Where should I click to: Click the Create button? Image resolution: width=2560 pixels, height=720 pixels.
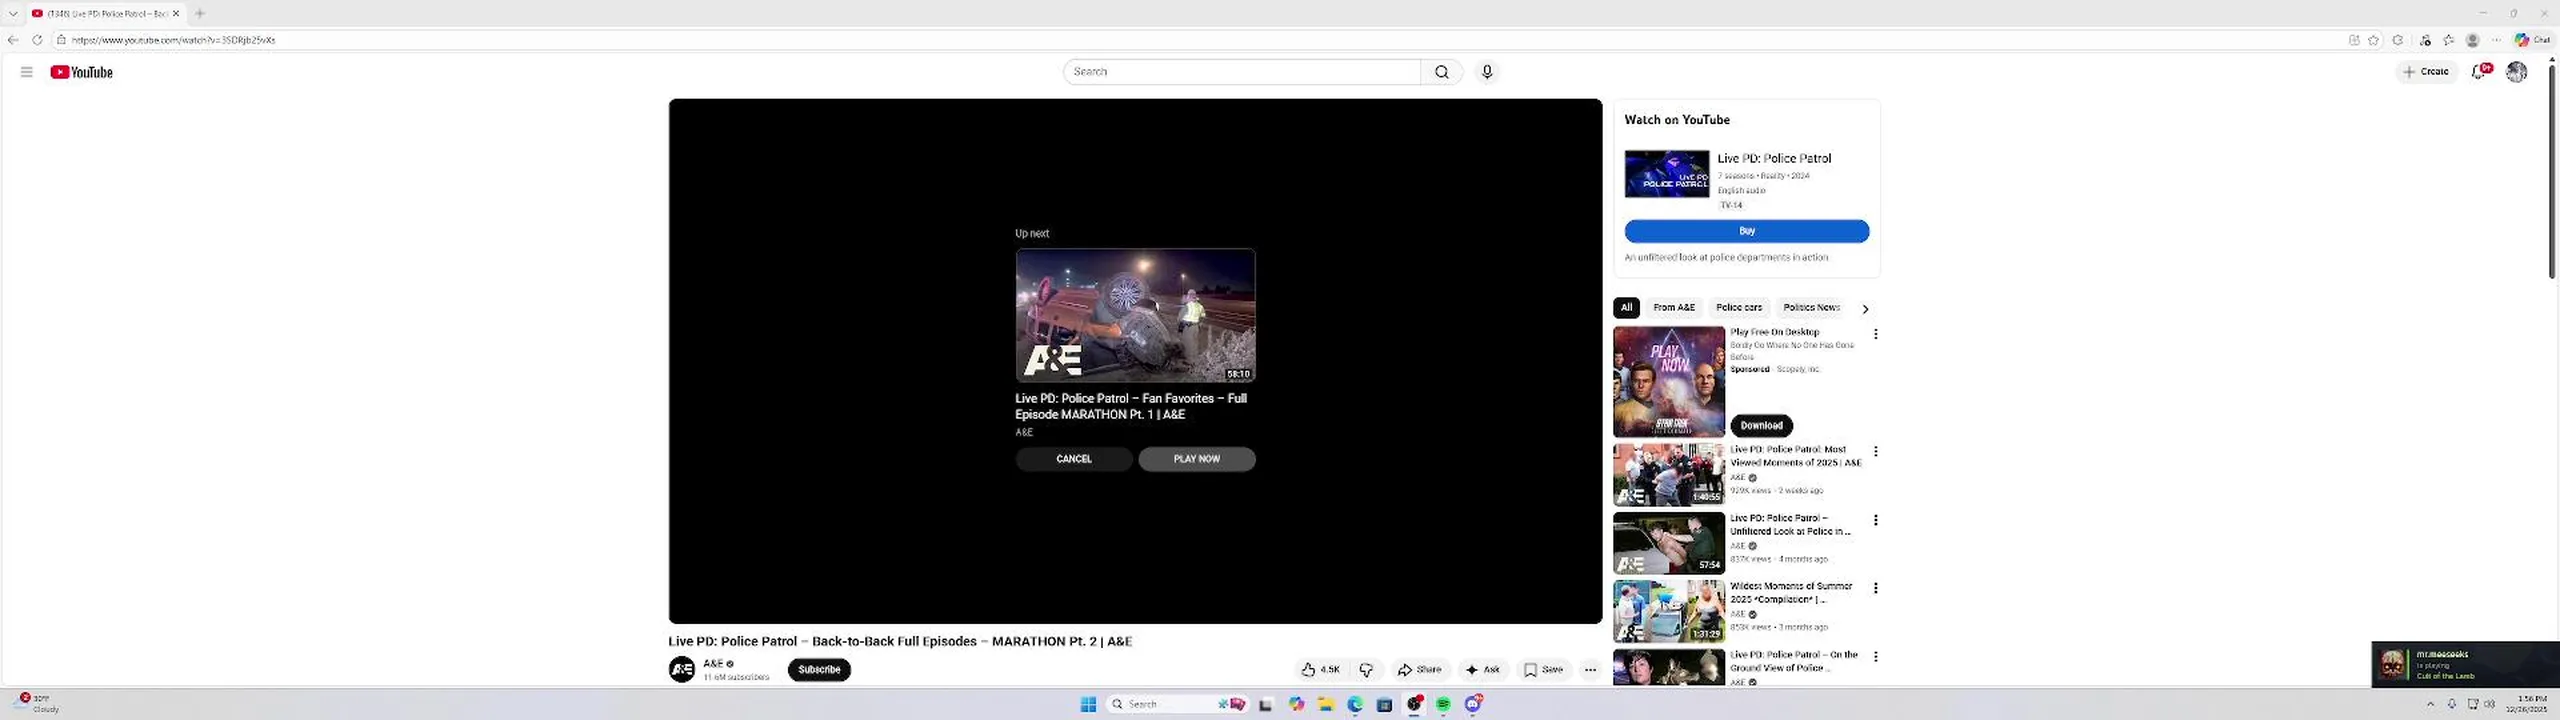click(x=2426, y=71)
